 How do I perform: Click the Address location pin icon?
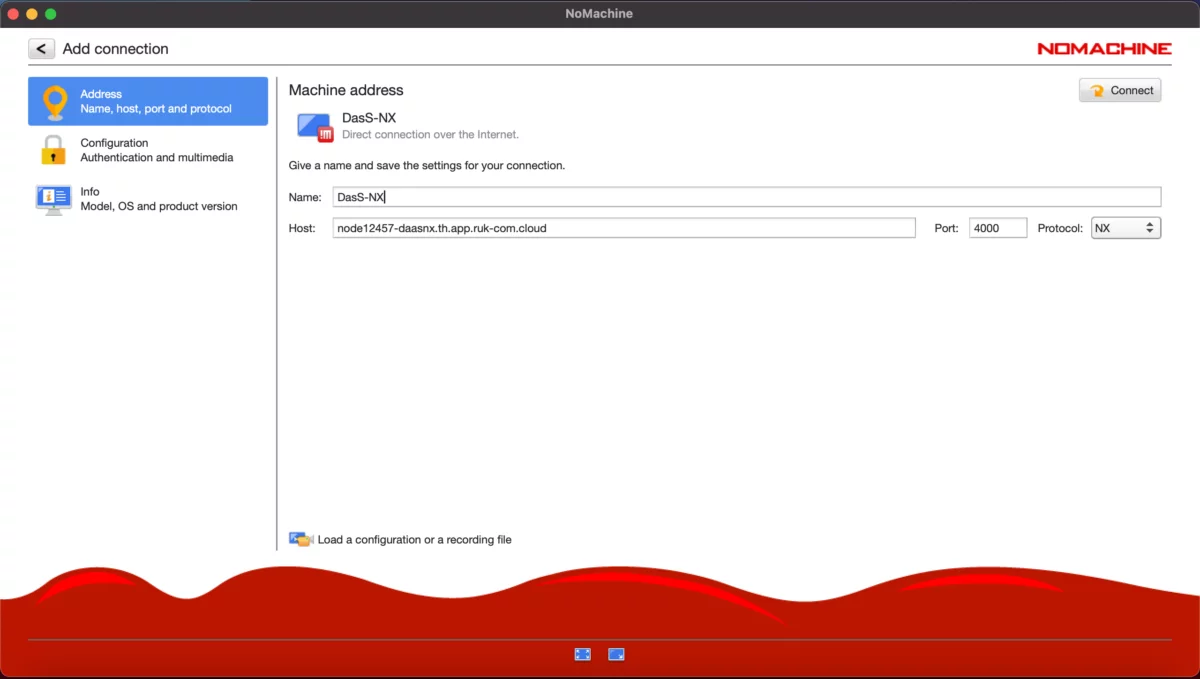pyautogui.click(x=54, y=101)
